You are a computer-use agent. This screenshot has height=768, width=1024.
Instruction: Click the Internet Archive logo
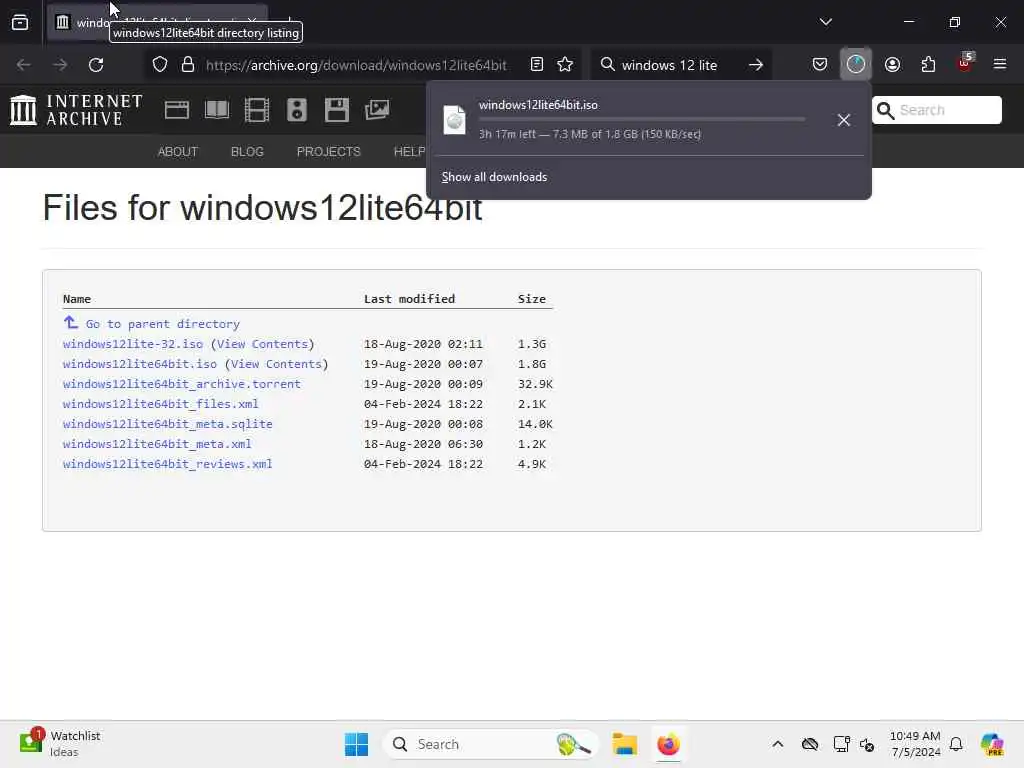point(76,110)
